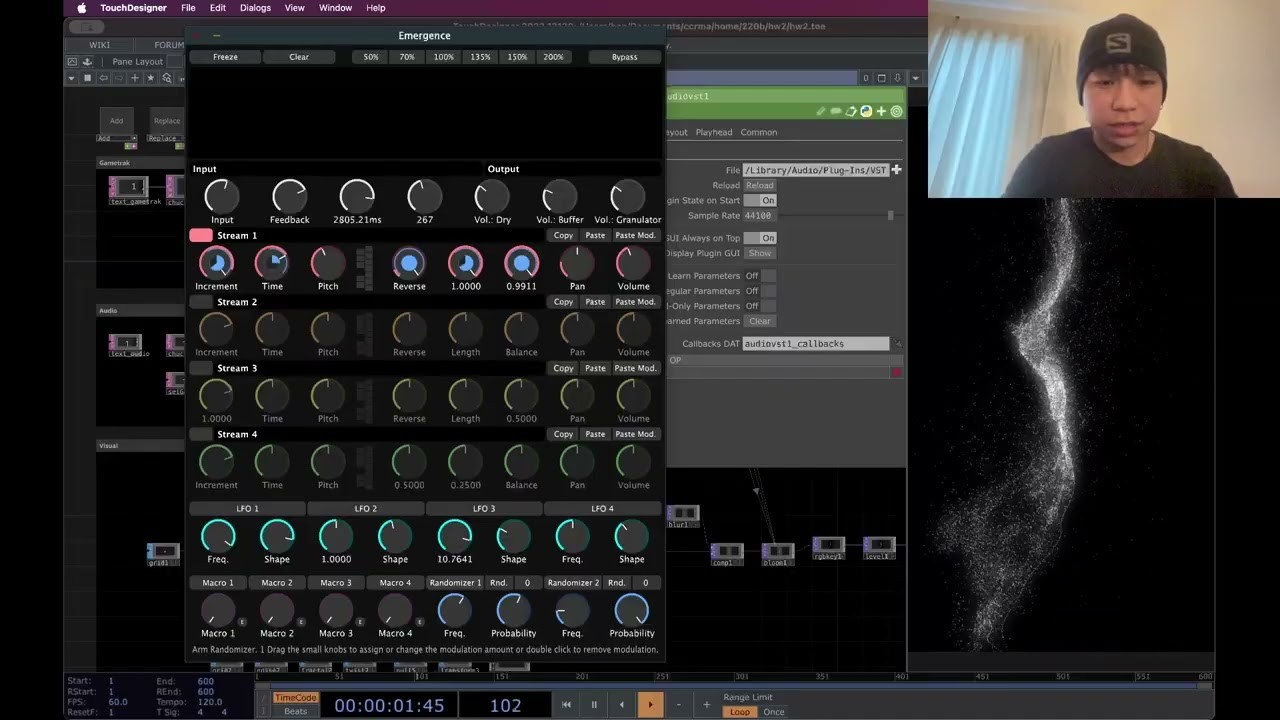Image resolution: width=1280 pixels, height=720 pixels.
Task: Select the Randomizer 1 header
Action: [x=455, y=583]
